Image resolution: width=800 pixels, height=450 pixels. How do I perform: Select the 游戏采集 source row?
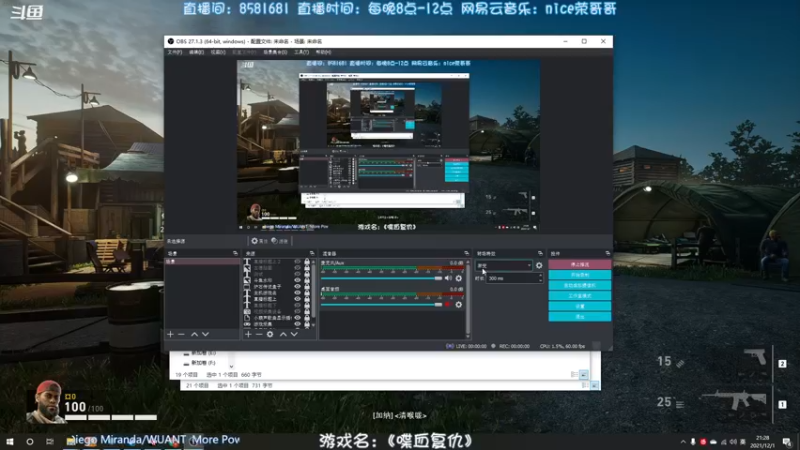[x=277, y=324]
